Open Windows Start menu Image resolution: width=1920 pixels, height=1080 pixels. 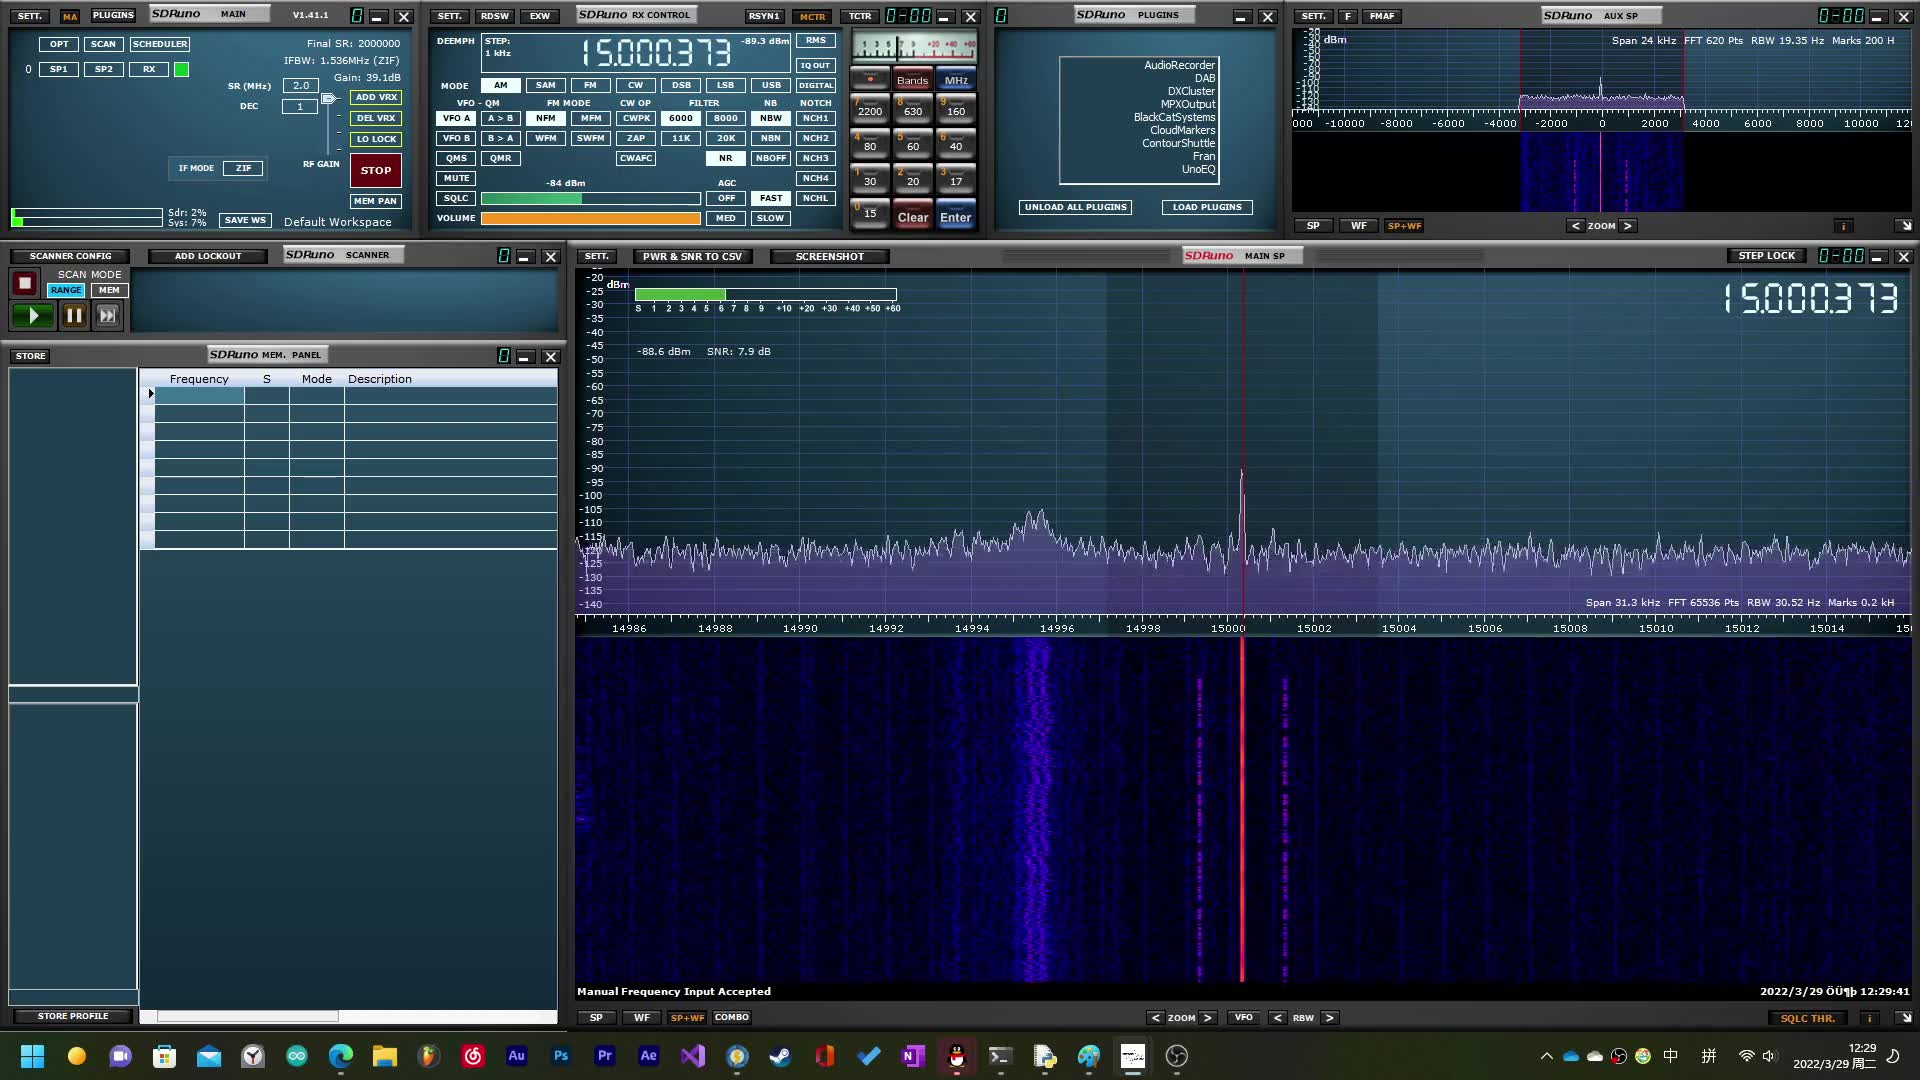point(33,1056)
